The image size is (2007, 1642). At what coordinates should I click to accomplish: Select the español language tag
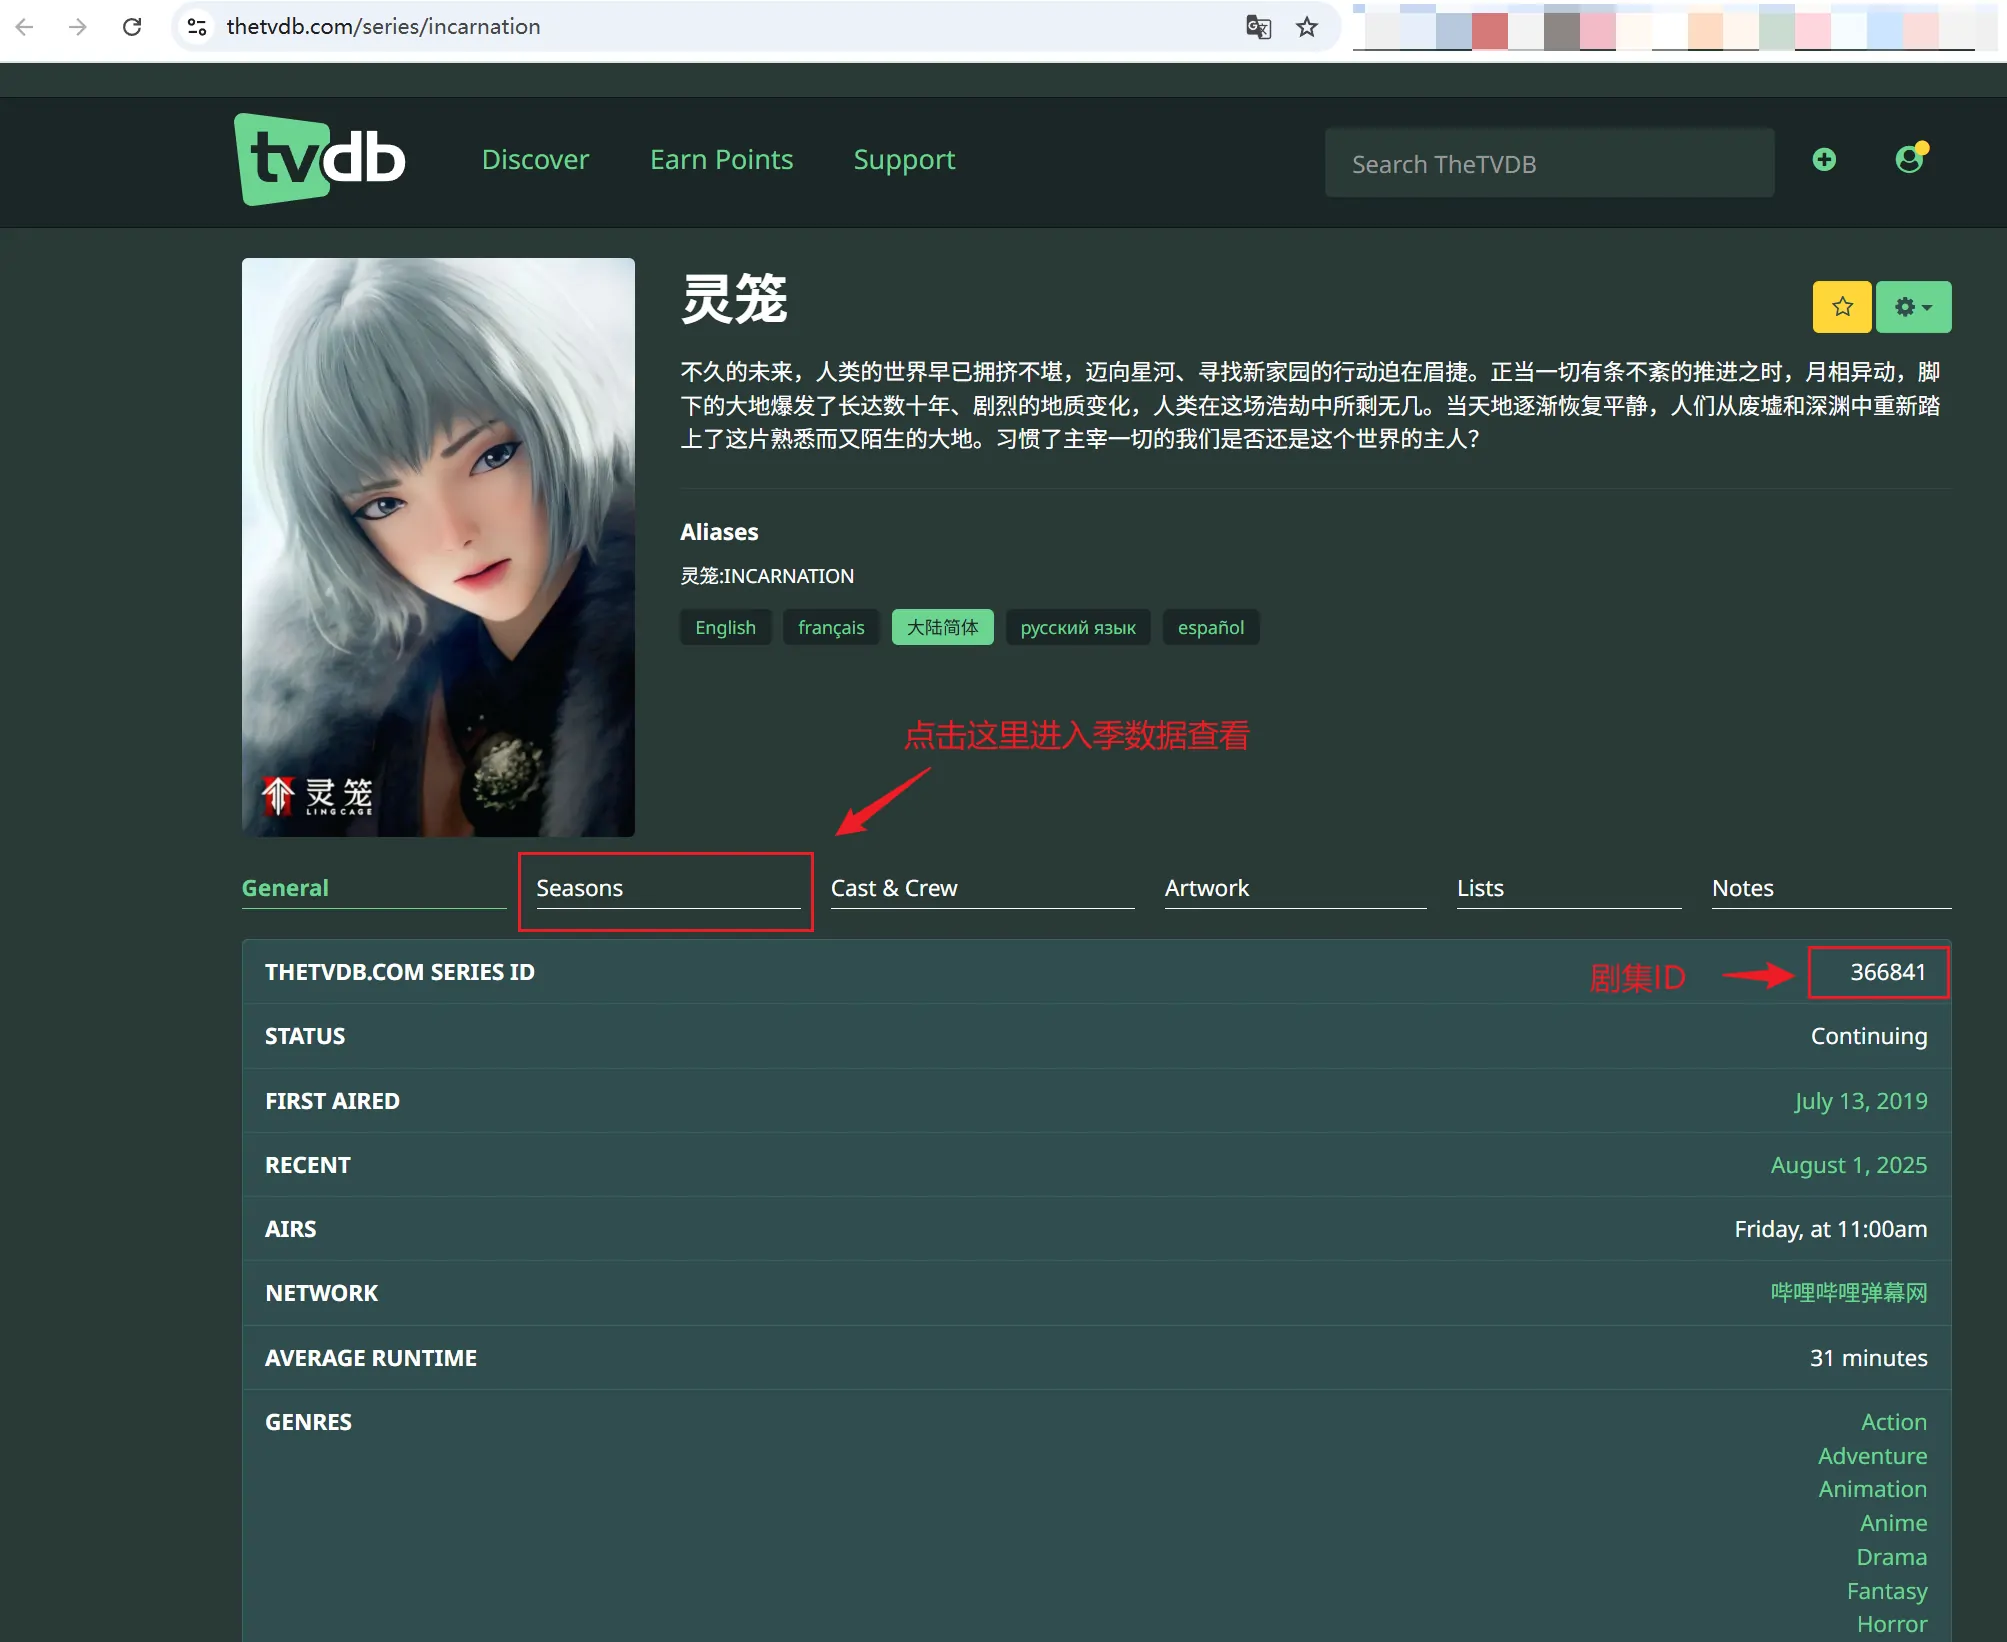pos(1210,628)
